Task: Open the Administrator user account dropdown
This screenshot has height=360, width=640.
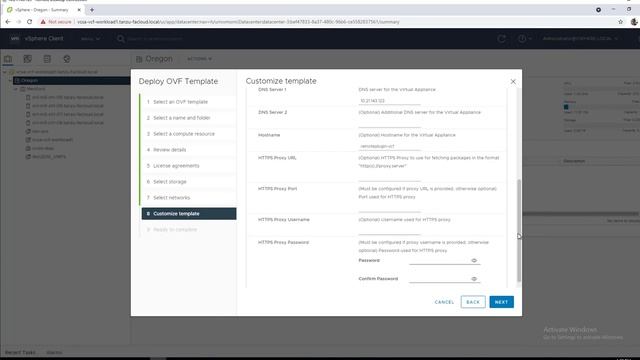Action: (580, 38)
